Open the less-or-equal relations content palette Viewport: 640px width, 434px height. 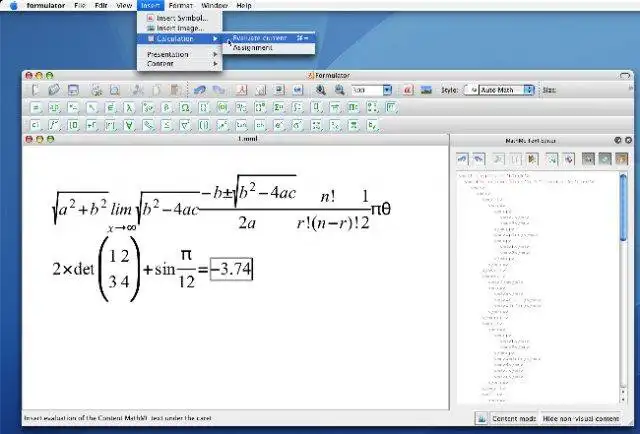pos(166,125)
